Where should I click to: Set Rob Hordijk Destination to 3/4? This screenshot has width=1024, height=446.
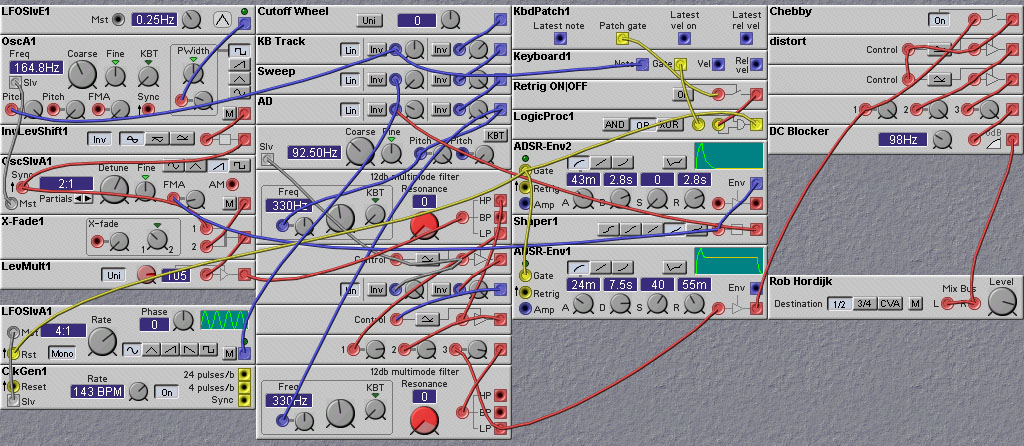click(x=863, y=304)
